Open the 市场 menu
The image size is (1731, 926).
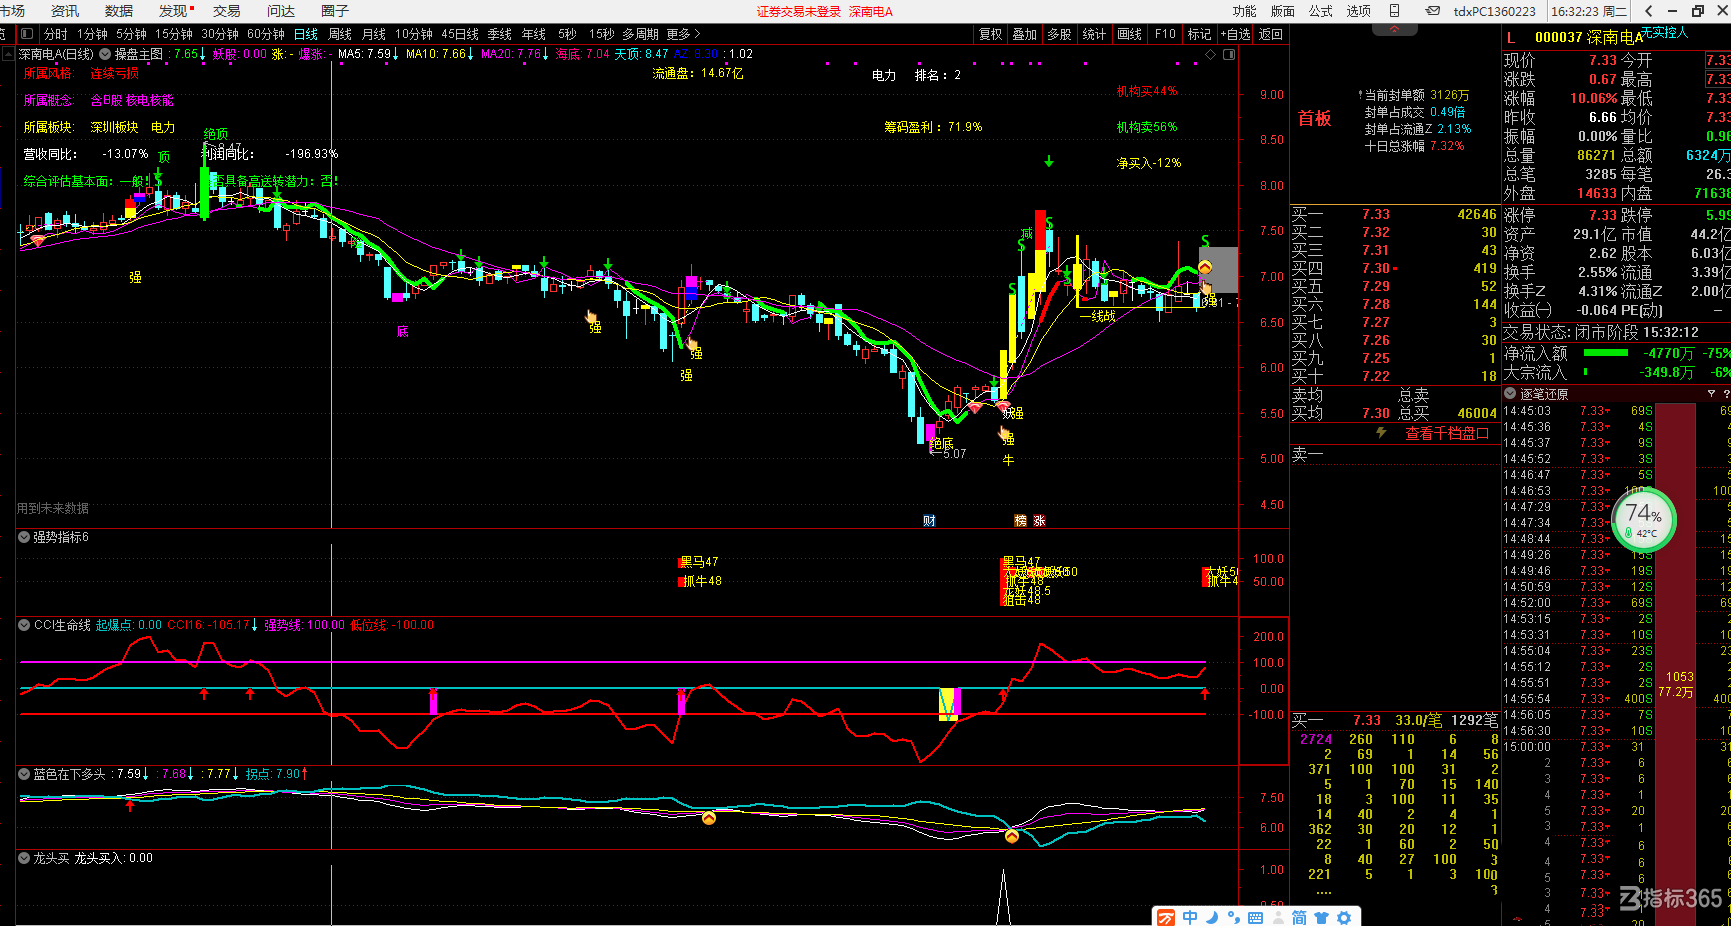tap(12, 11)
